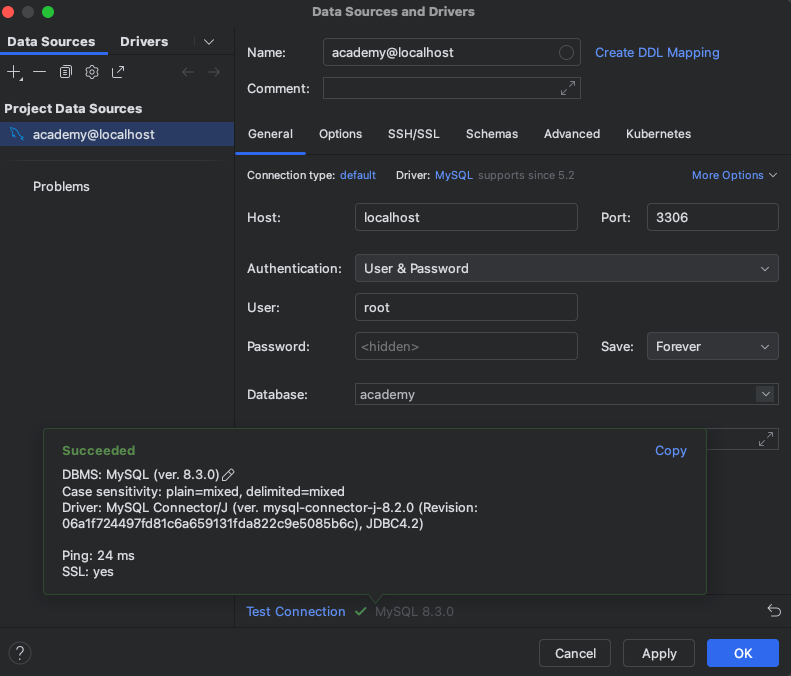Open help with the question mark button
Image resolution: width=791 pixels, height=676 pixels.
coord(20,653)
